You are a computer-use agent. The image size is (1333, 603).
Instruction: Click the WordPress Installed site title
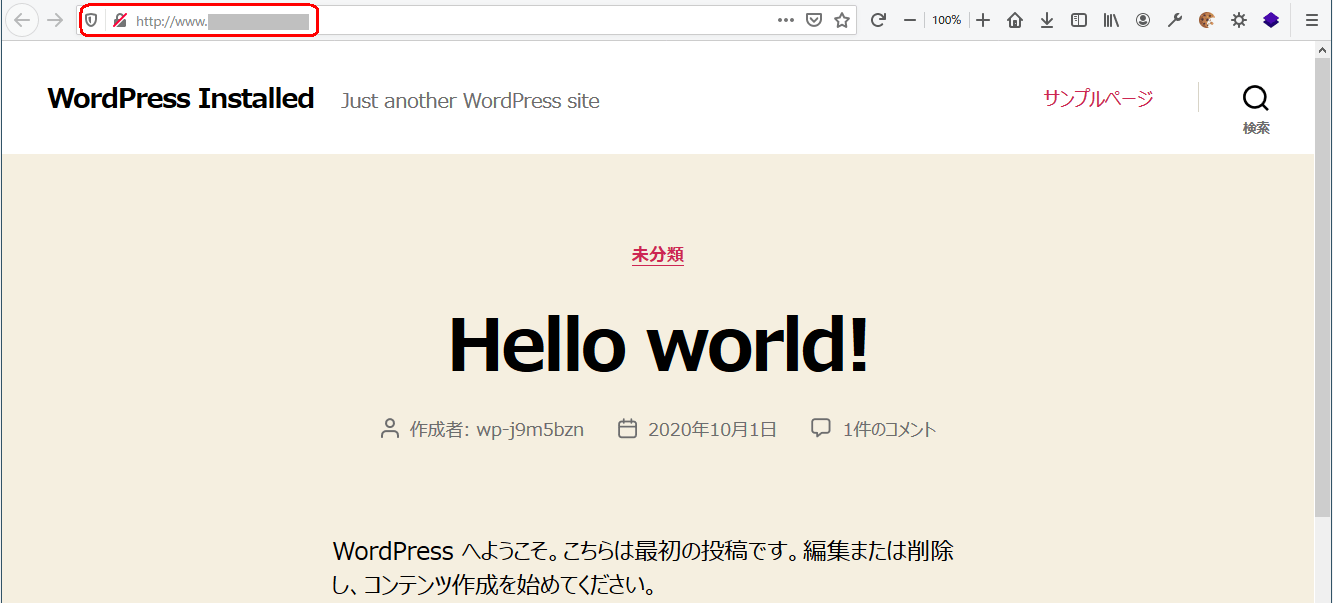pos(181,99)
